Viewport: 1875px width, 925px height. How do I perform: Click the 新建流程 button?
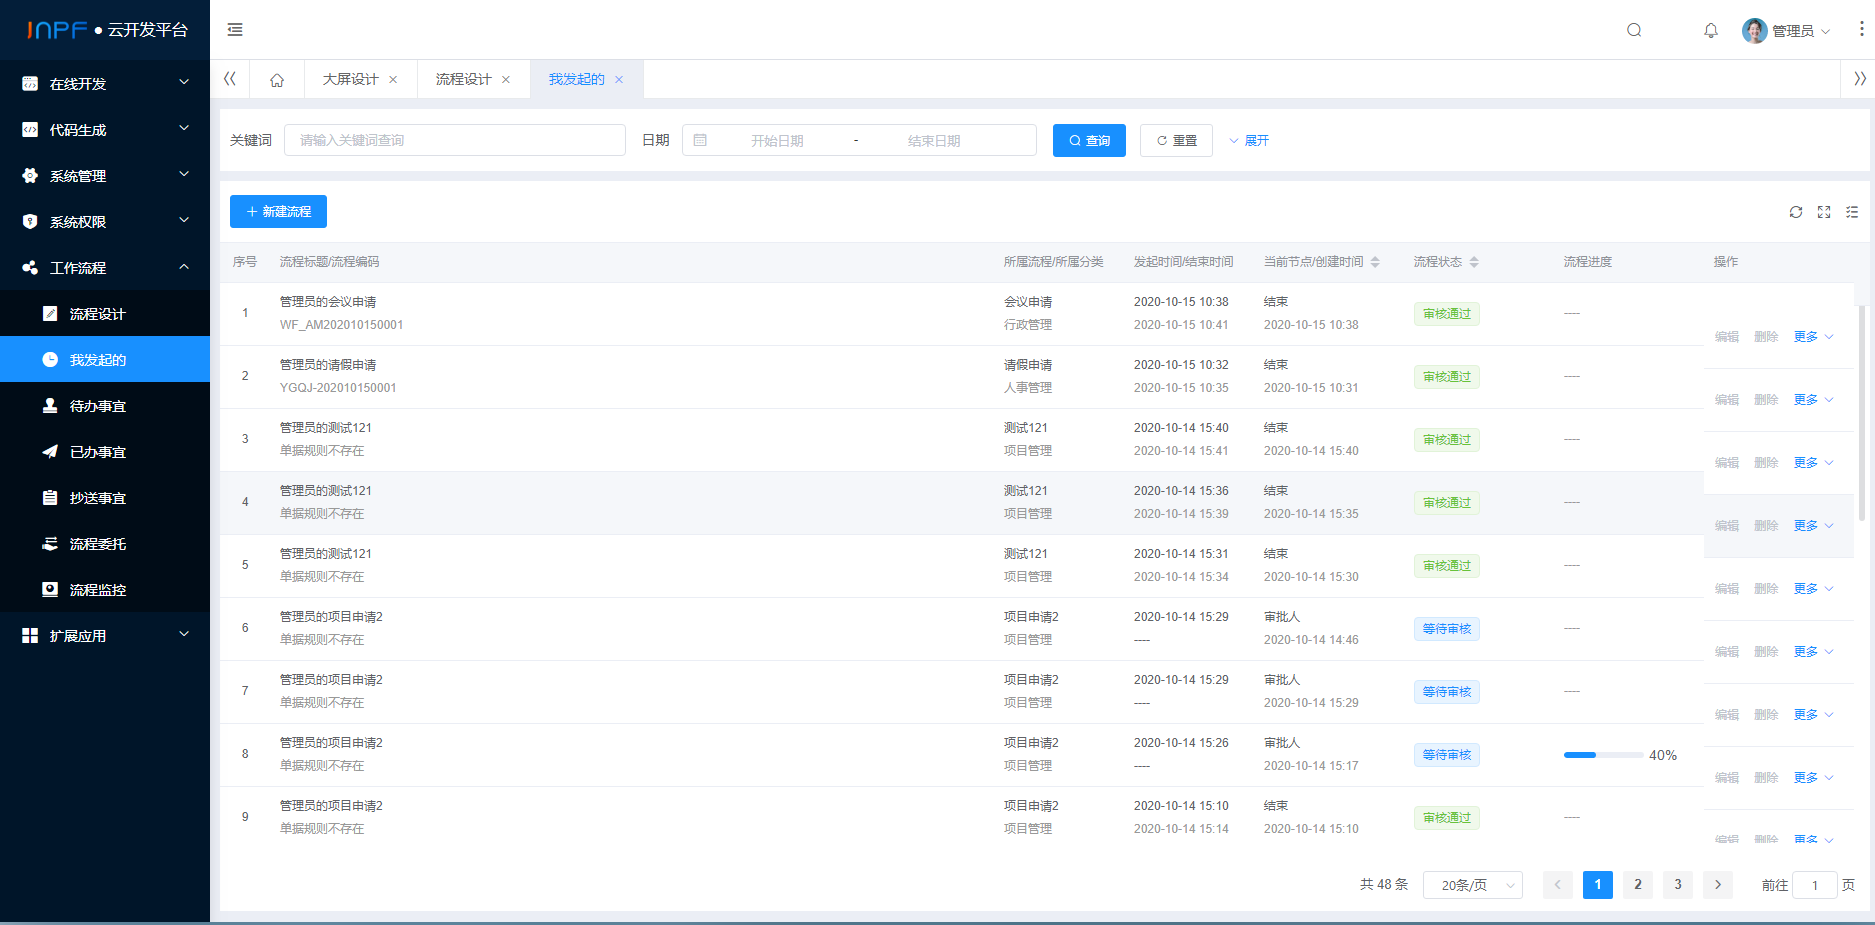pos(278,211)
